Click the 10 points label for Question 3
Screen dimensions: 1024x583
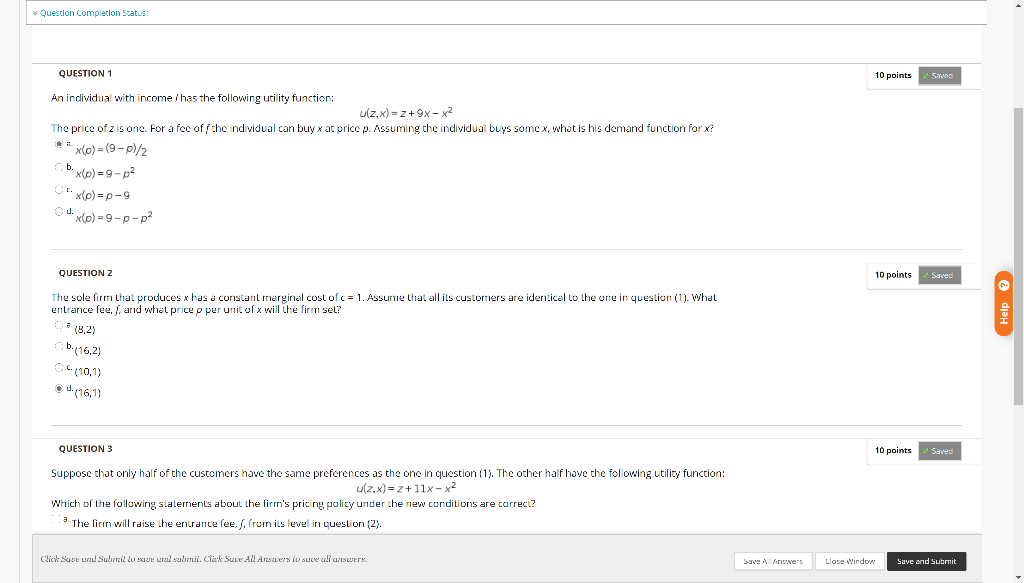click(x=893, y=450)
